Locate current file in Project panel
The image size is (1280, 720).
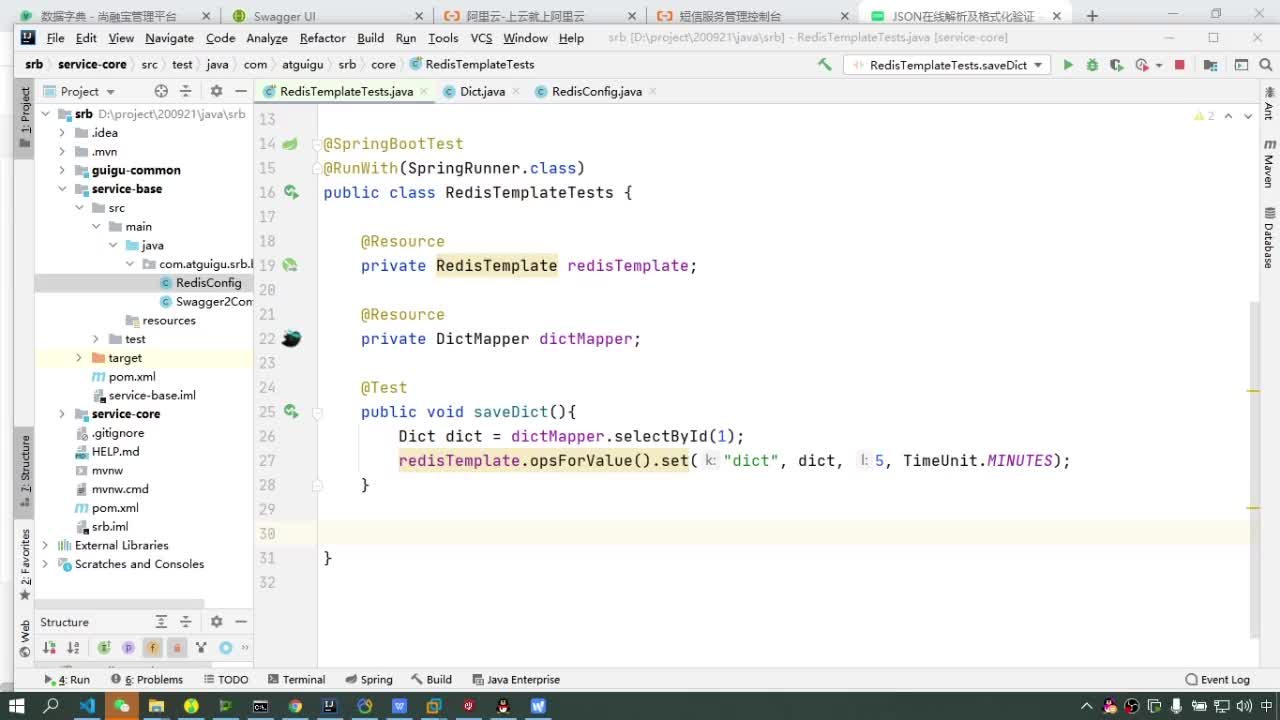click(x=161, y=91)
